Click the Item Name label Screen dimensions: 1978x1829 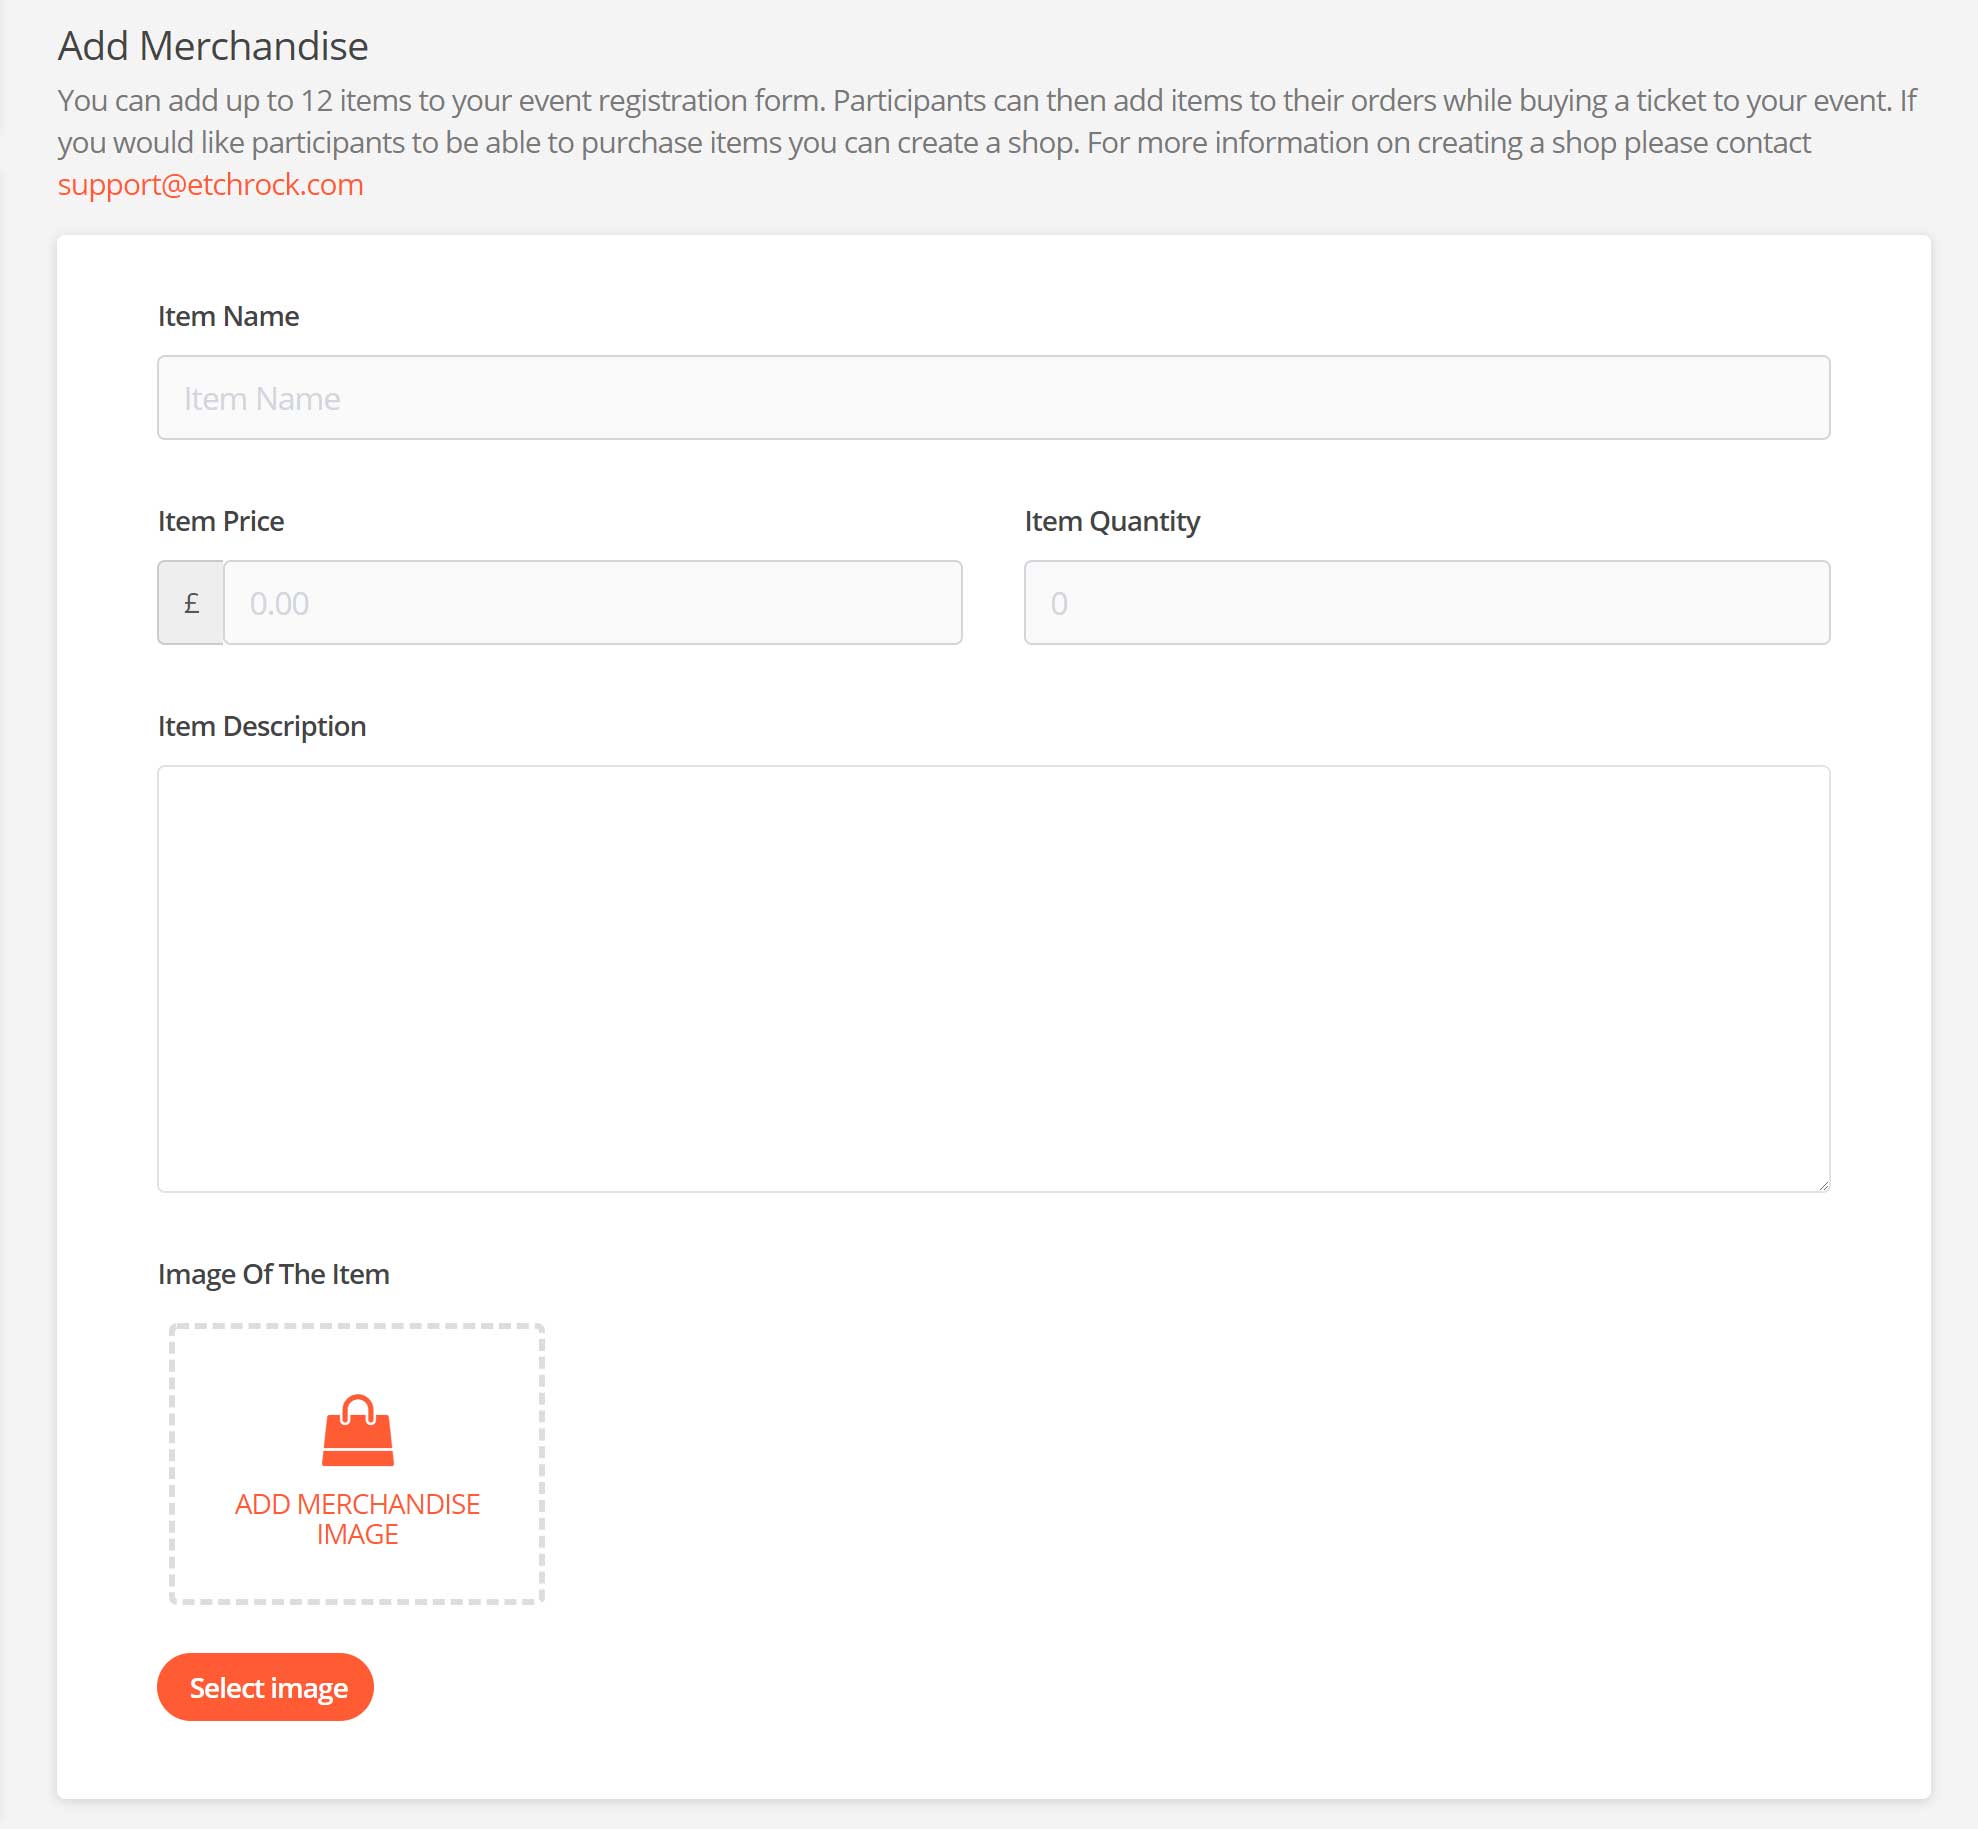228,316
